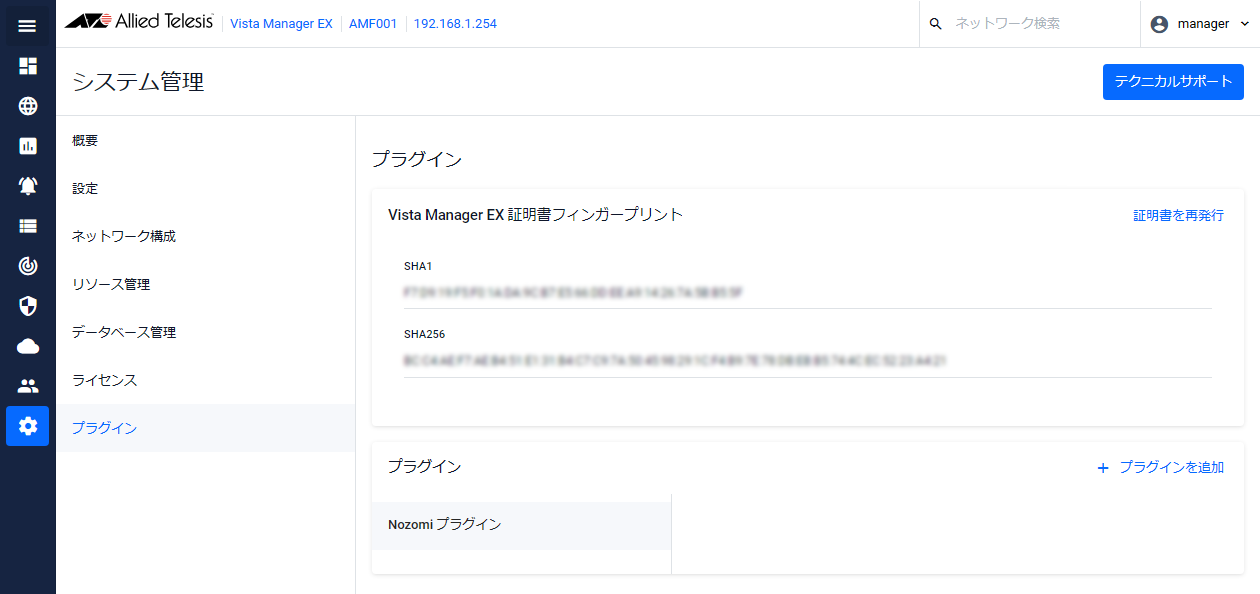Select the dashboard icon in sidebar

pyautogui.click(x=27, y=65)
